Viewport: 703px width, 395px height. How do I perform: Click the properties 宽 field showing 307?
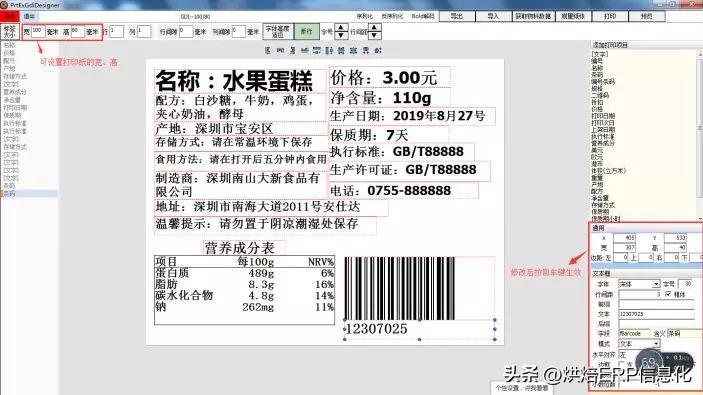[x=624, y=247]
